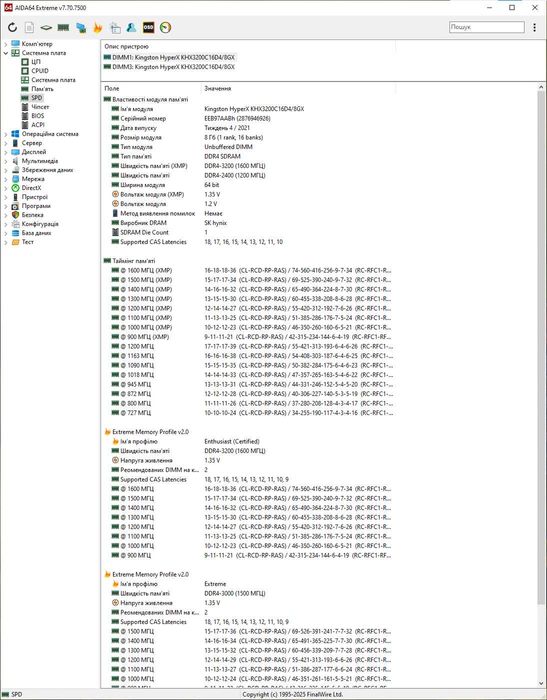Click the Enthusiast (Certified) profile name value
Screen dimensions: 547x700
[x=232, y=442]
